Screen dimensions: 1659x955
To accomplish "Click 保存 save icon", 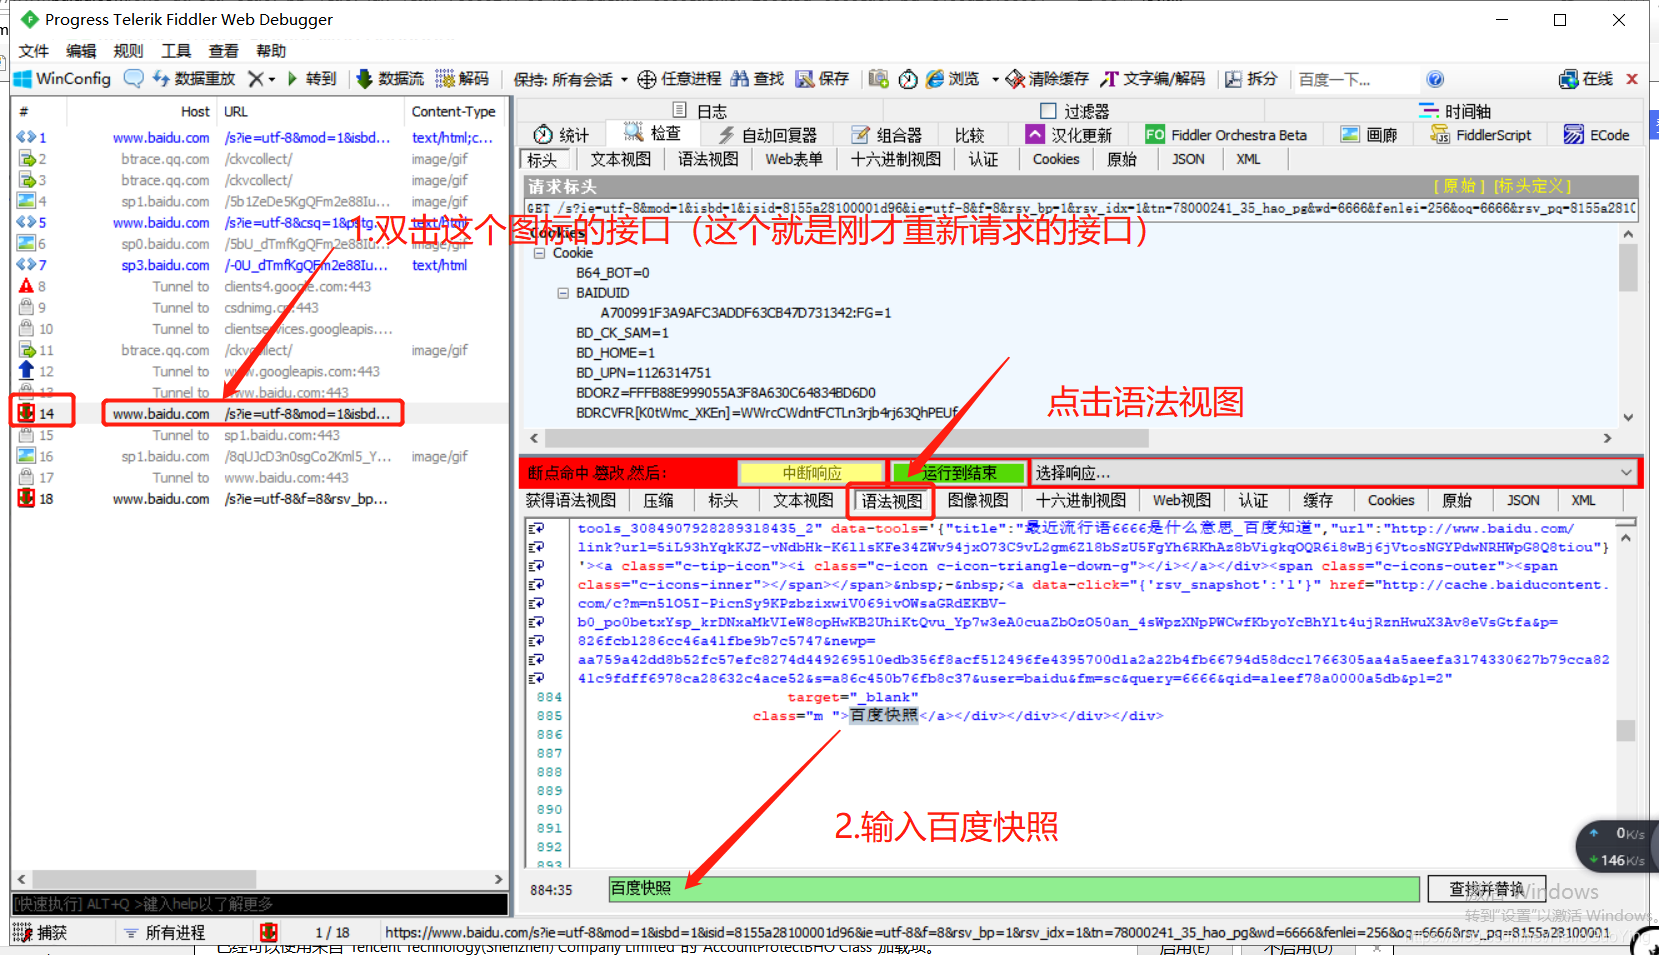I will [804, 79].
